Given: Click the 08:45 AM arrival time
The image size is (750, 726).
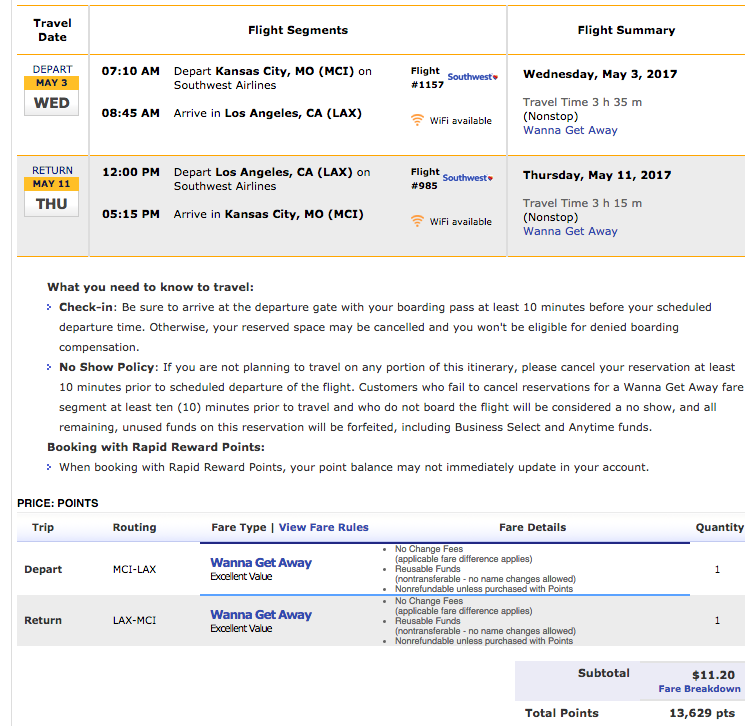Looking at the screenshot, I should pos(131,113).
